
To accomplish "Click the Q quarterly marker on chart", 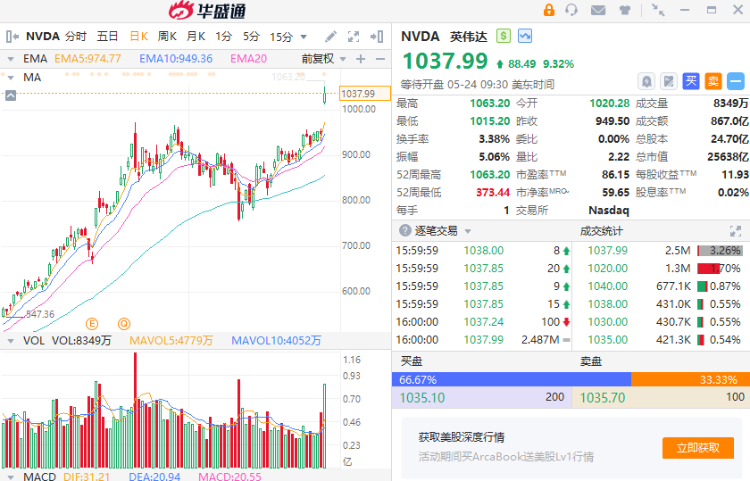I will (124, 324).
